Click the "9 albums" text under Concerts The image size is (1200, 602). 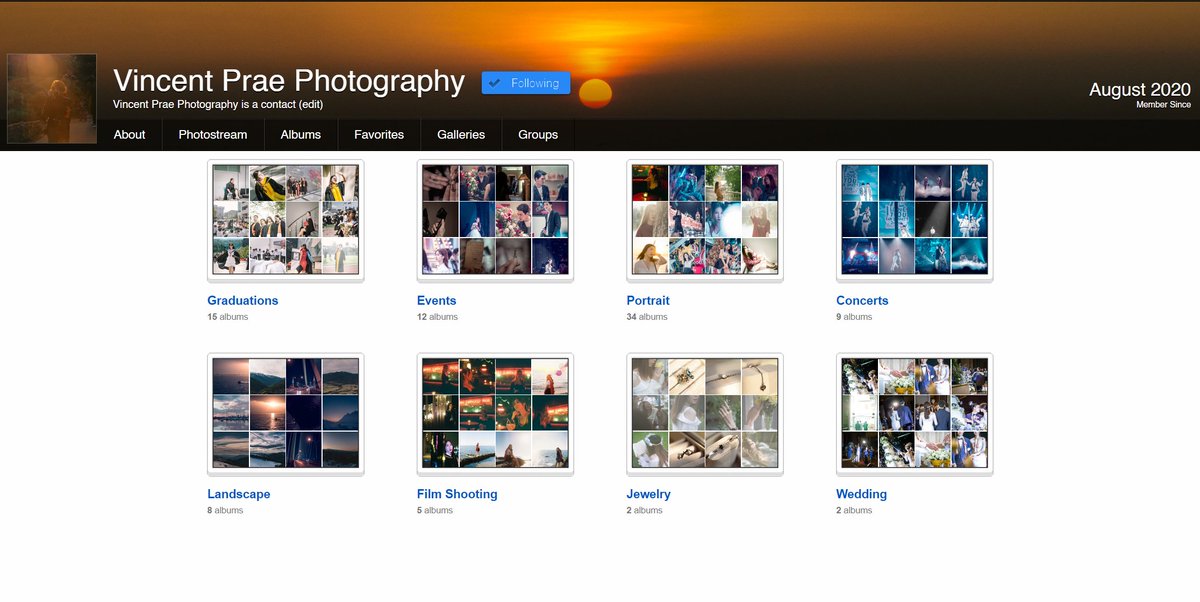coord(855,317)
